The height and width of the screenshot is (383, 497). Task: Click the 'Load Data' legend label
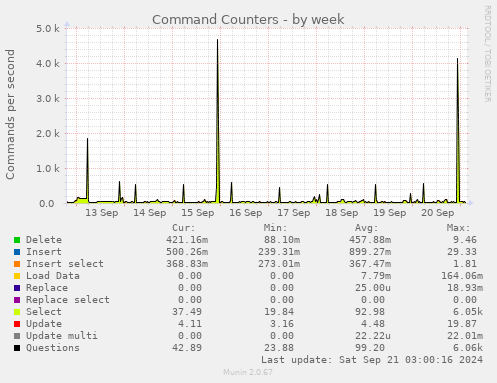(x=53, y=276)
